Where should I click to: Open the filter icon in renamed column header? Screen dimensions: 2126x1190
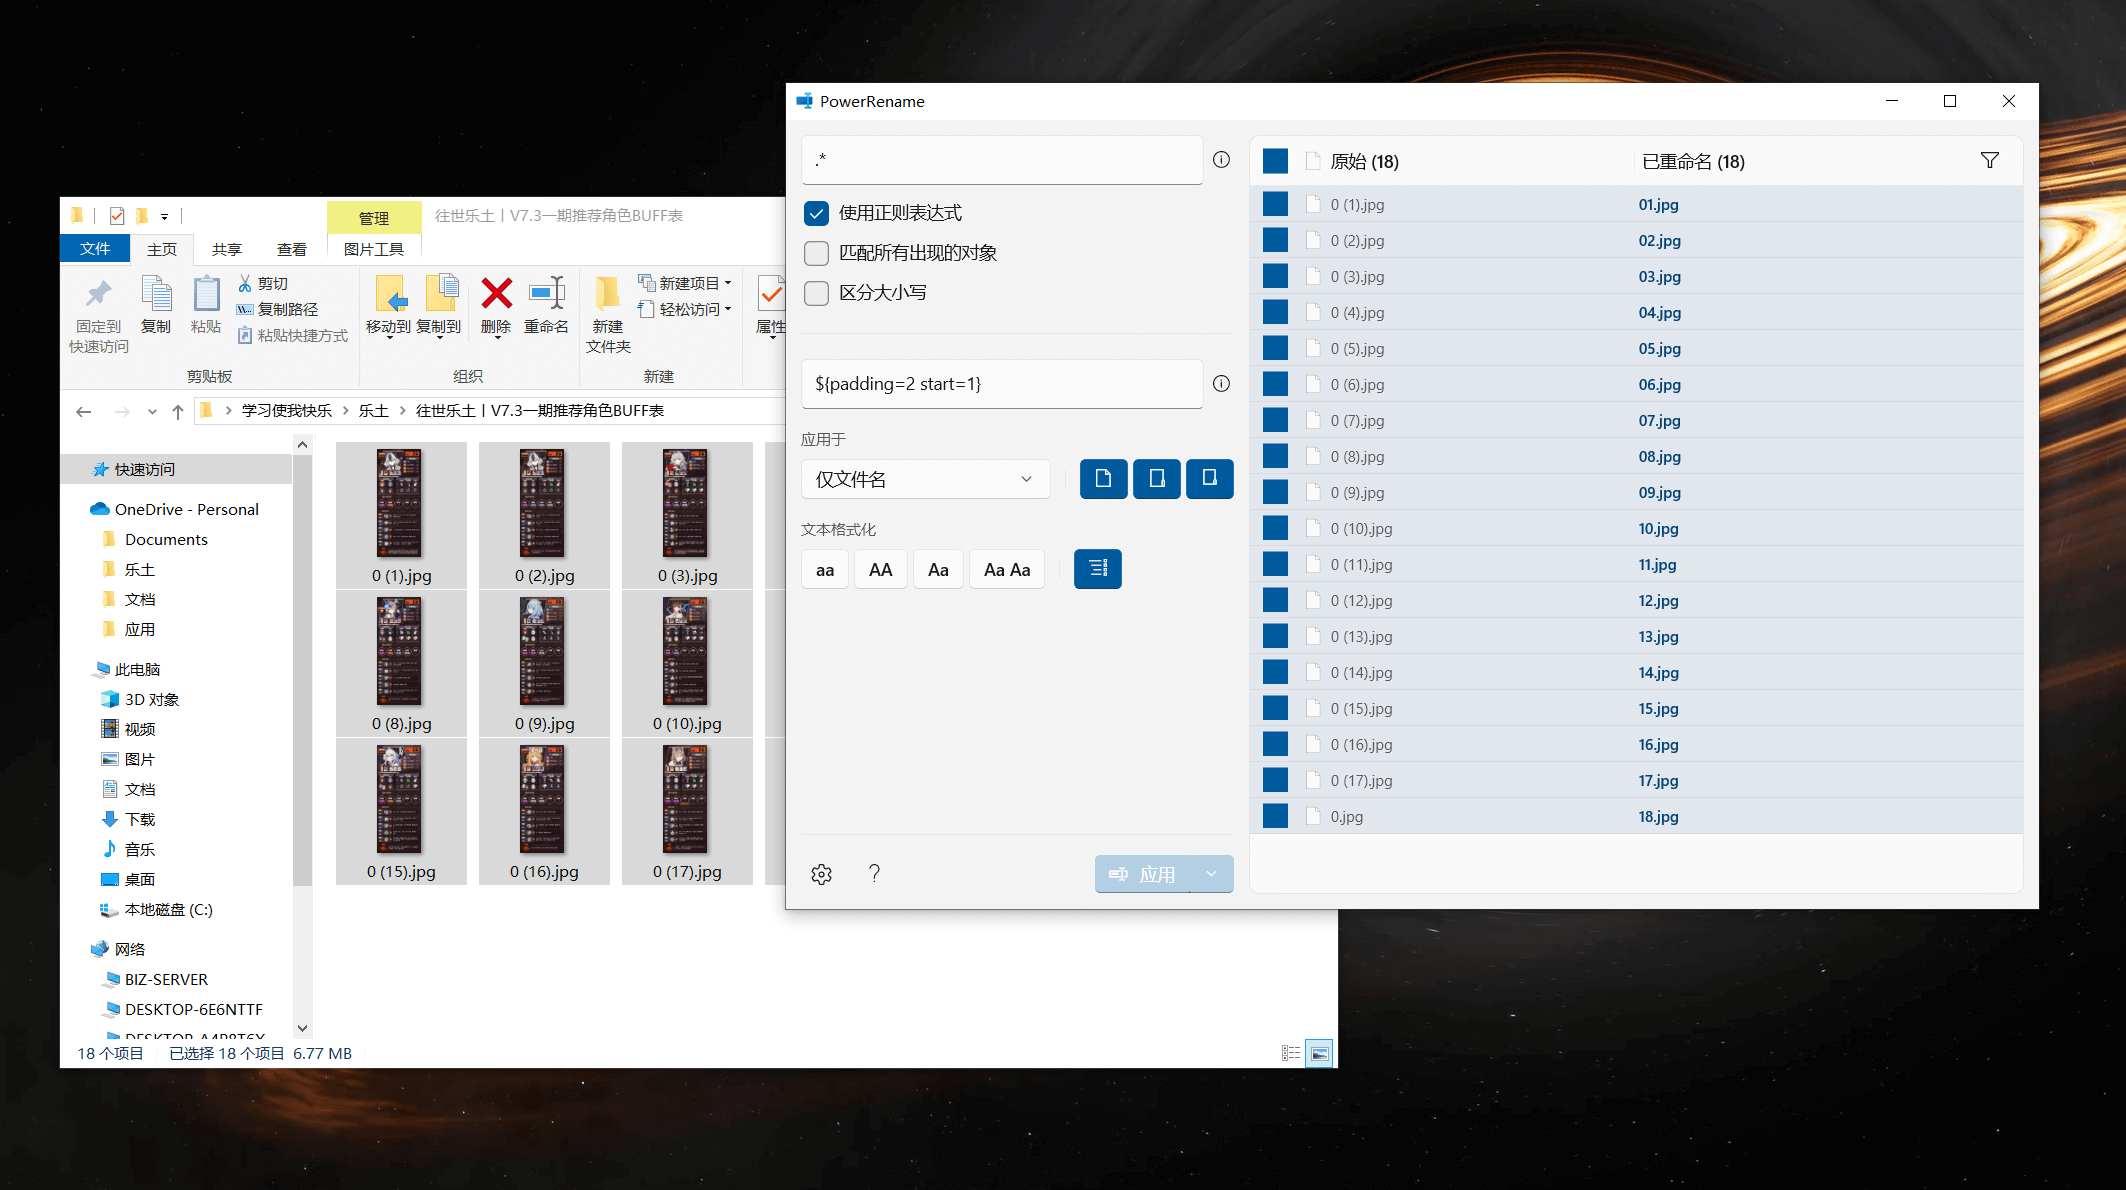pos(1989,161)
